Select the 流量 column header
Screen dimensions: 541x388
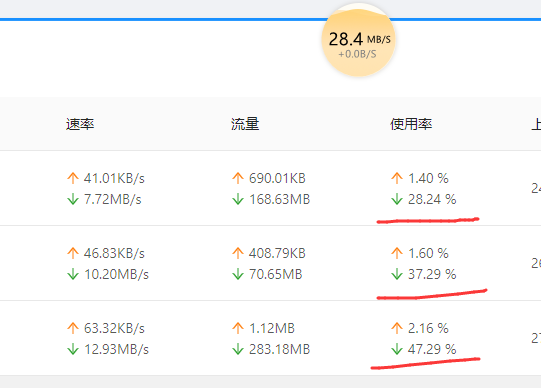point(245,124)
